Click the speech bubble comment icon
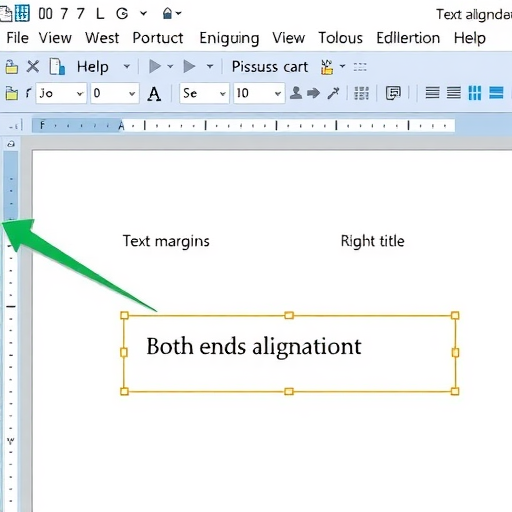 [393, 93]
